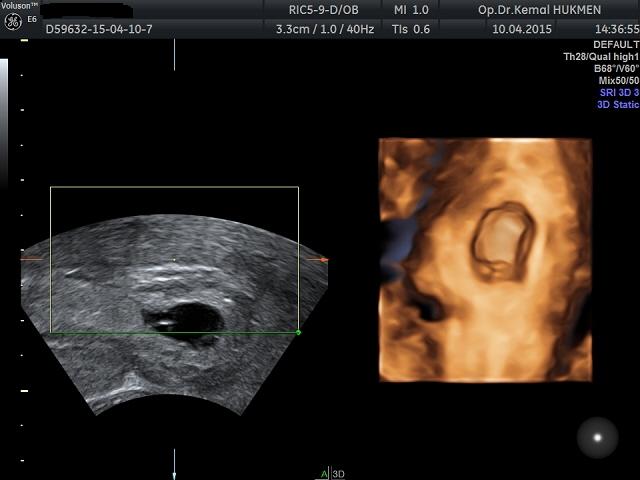This screenshot has width=640, height=480.
Task: Select the 3D view indicator
Action: (338, 474)
